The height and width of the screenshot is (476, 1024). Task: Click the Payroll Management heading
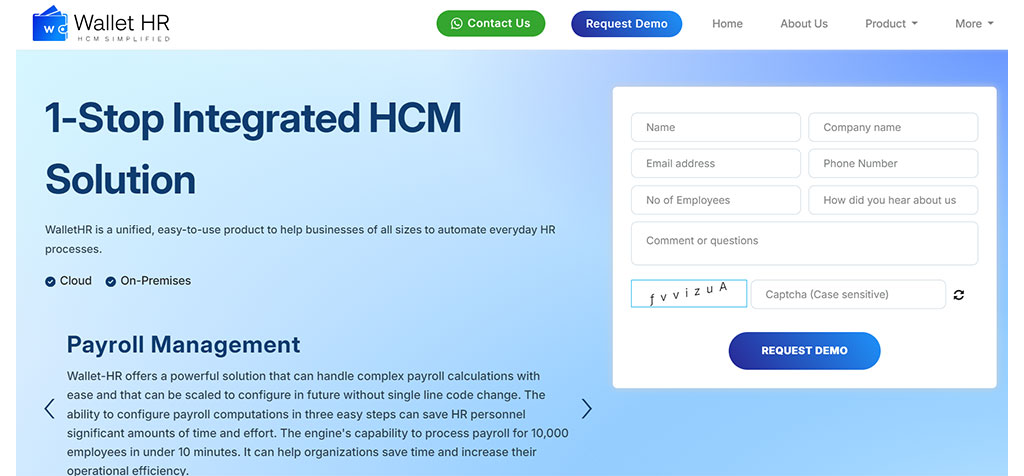tap(184, 344)
